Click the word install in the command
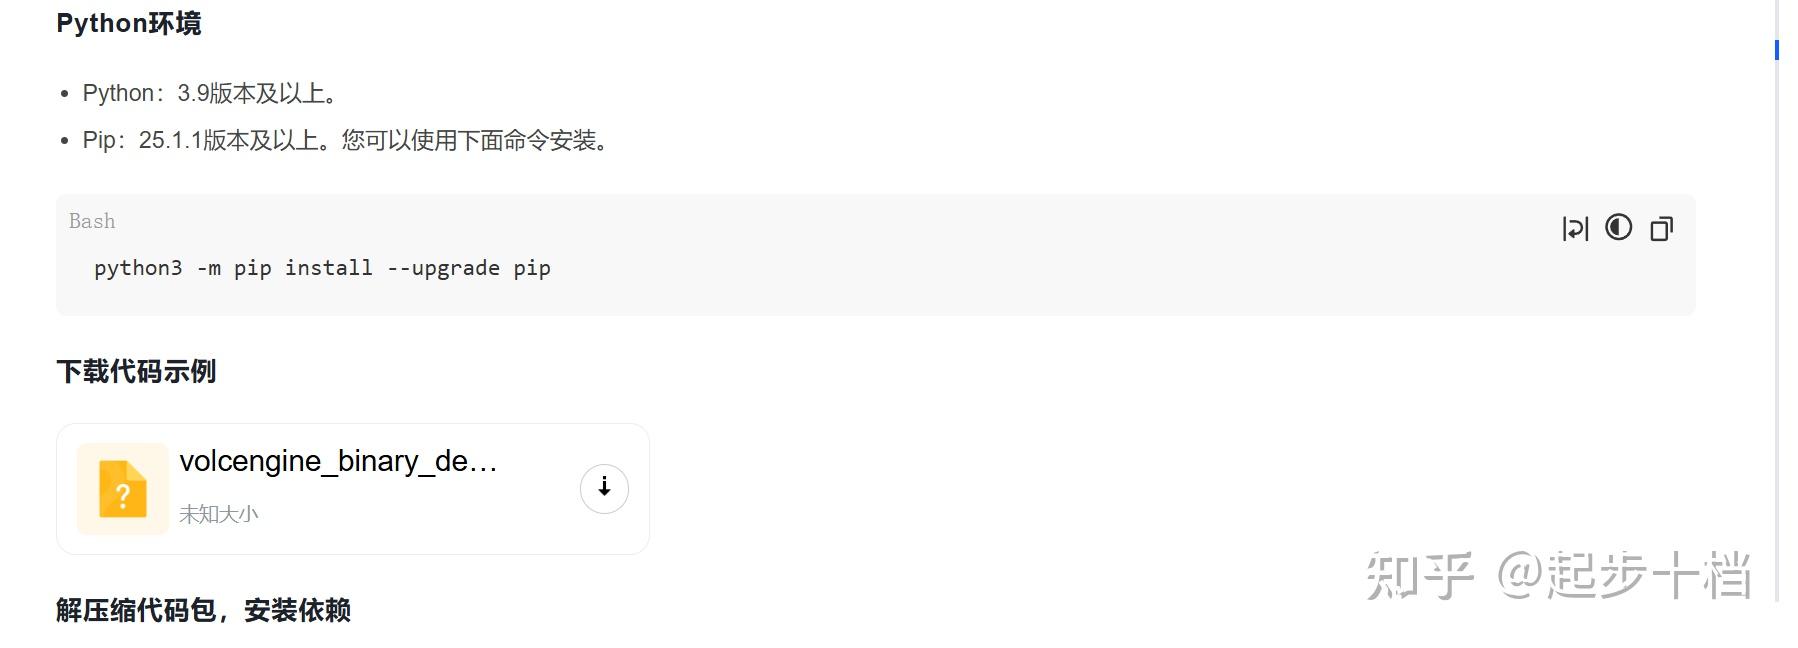This screenshot has height=648, width=1798. 328,268
